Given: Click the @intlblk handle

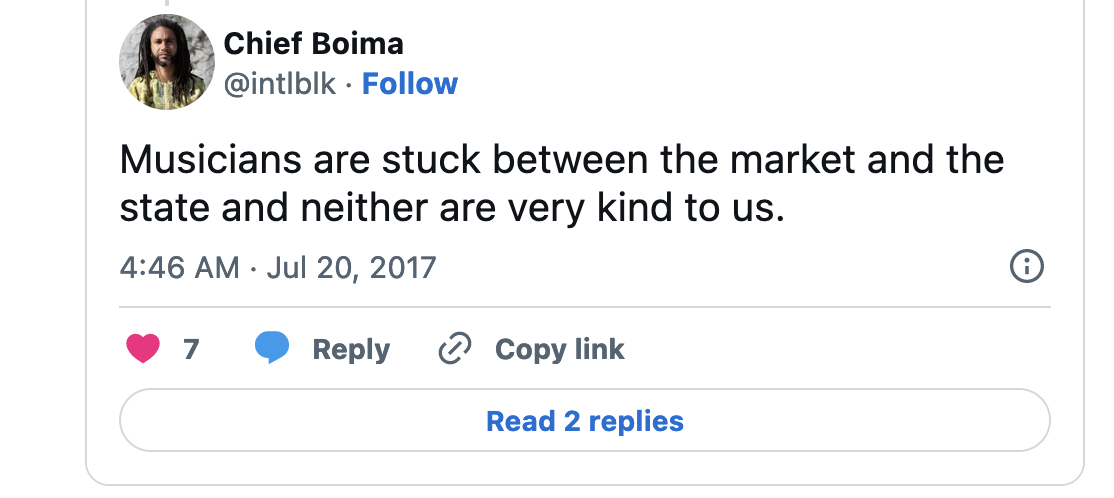Looking at the screenshot, I should pyautogui.click(x=279, y=84).
